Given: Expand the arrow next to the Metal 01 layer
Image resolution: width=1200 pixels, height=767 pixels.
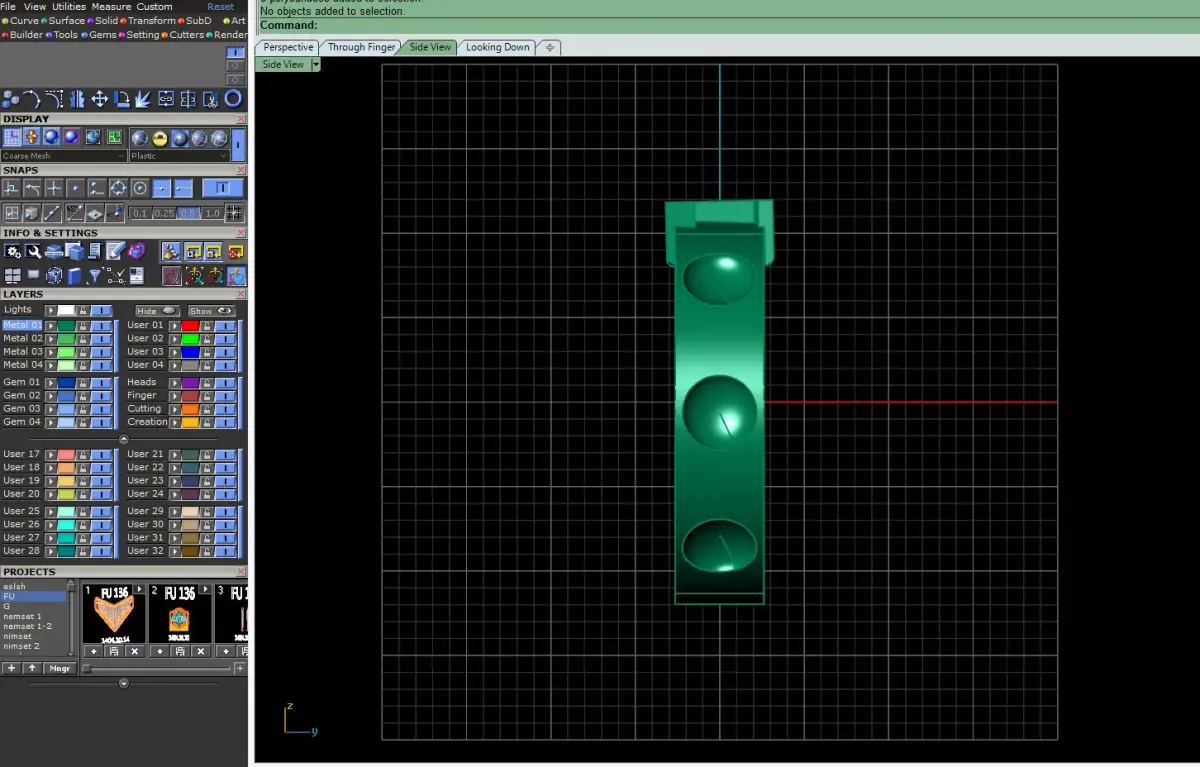Looking at the screenshot, I should tap(51, 326).
